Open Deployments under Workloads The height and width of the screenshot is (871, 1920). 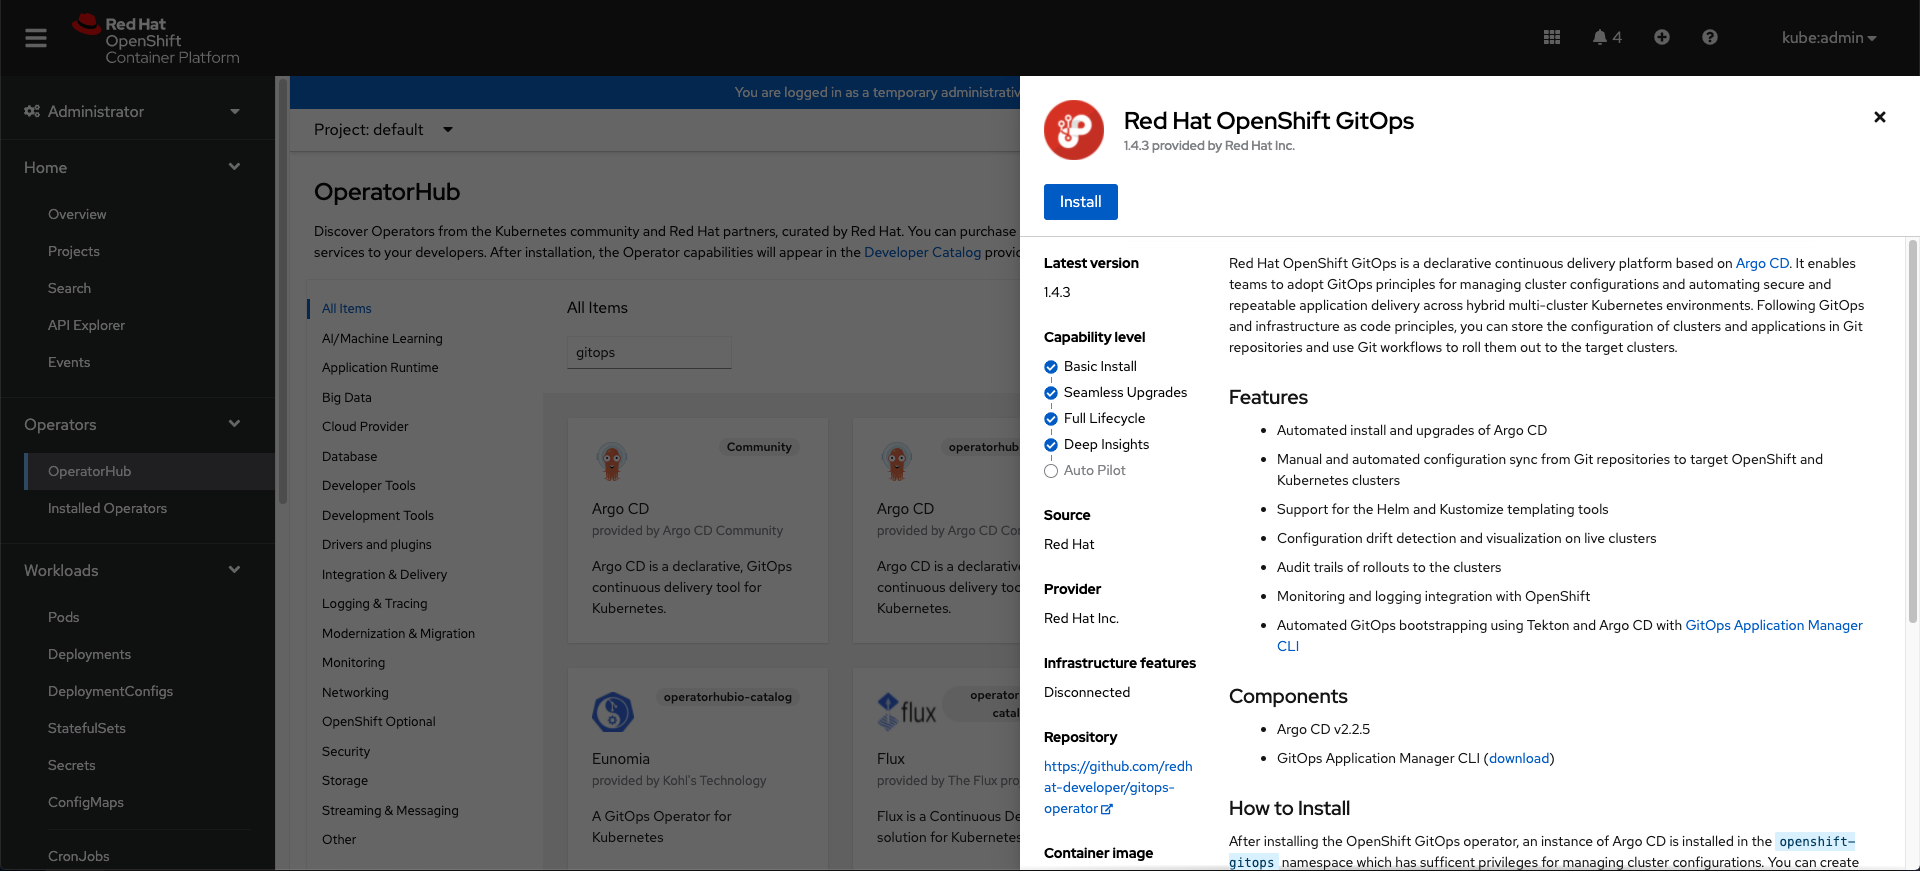click(x=90, y=654)
